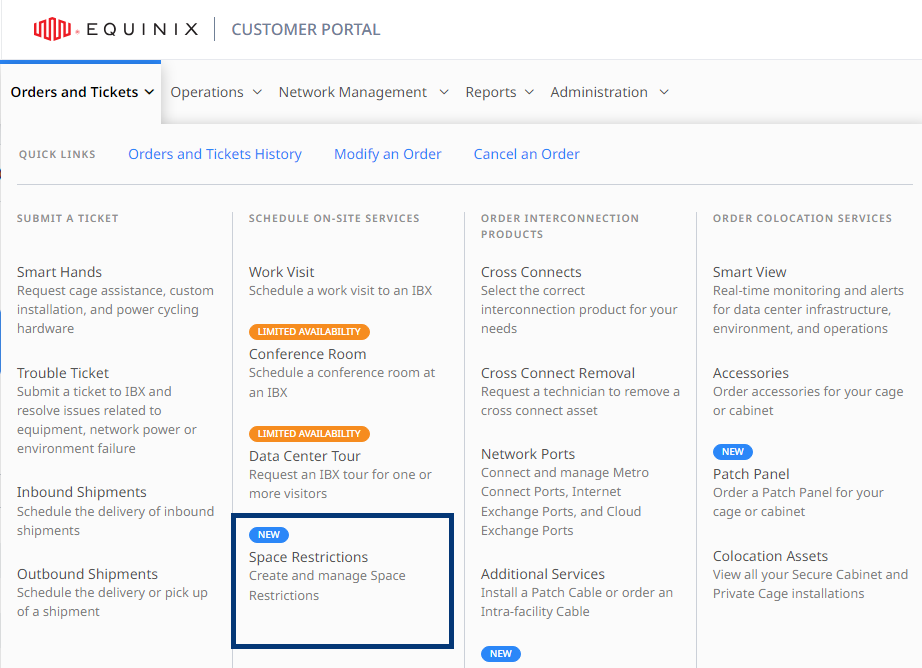Select Space Restrictions
This screenshot has height=668, width=922.
308,557
